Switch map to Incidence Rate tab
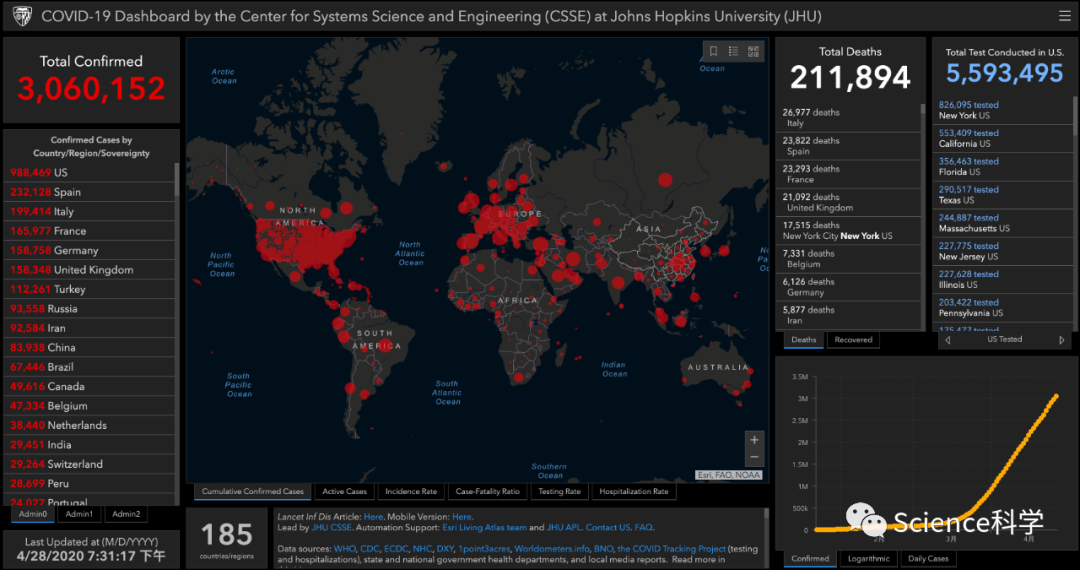 (411, 492)
